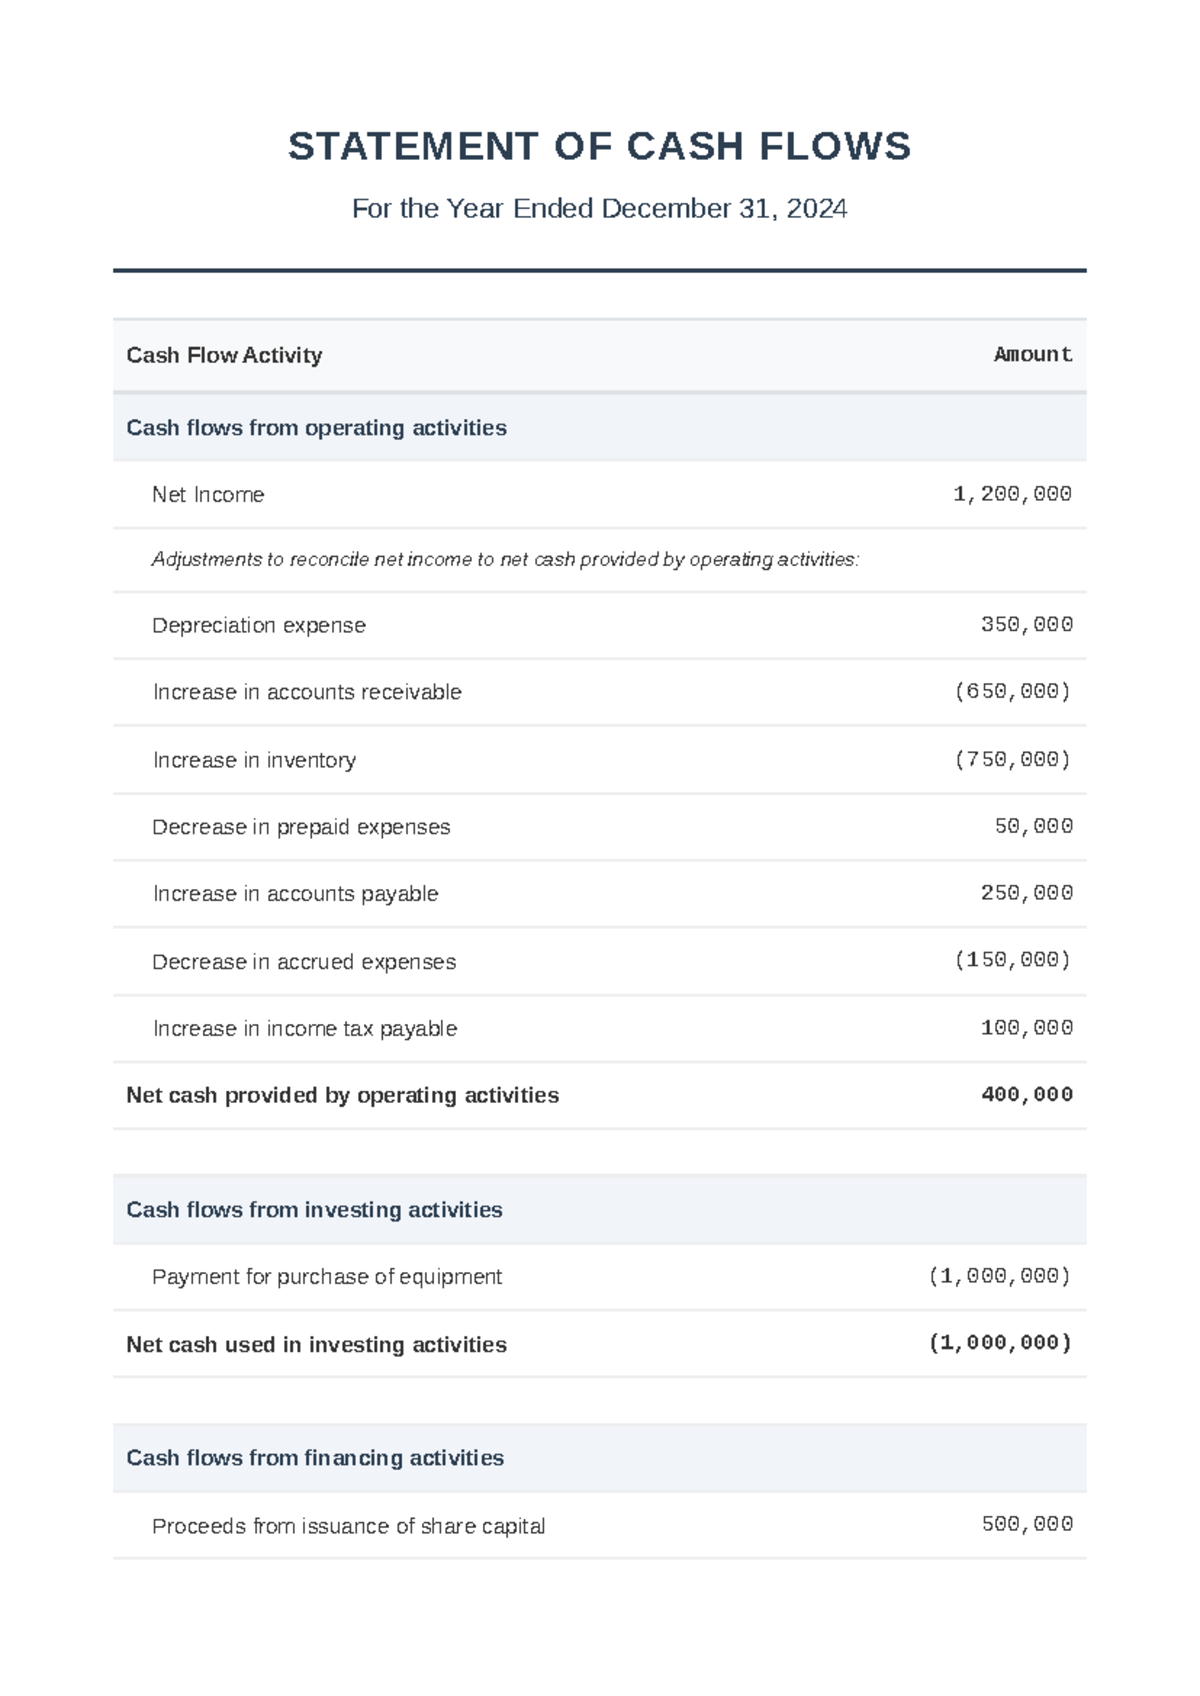Click the STATEMENT OF CASH FLOWS title
Image resolution: width=1200 pixels, height=1696 pixels.
click(599, 147)
